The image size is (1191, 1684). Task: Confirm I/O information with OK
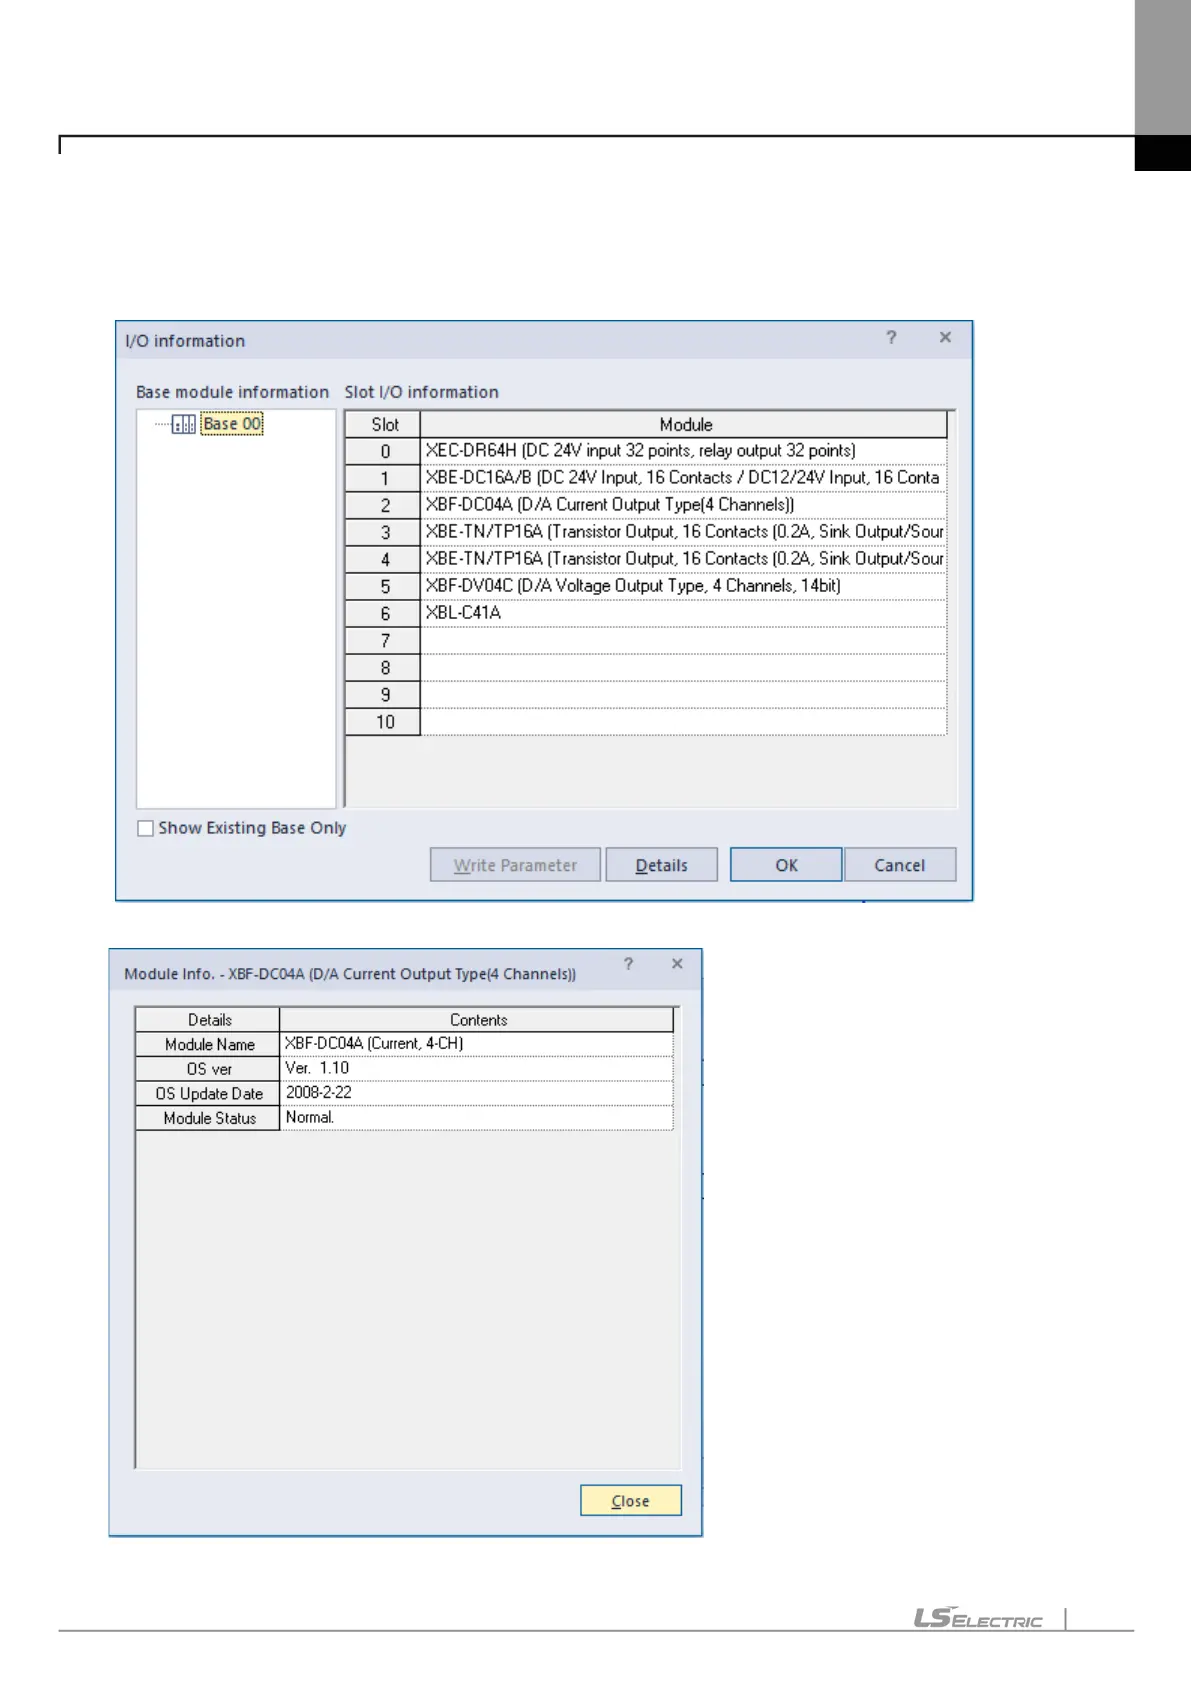(x=786, y=865)
